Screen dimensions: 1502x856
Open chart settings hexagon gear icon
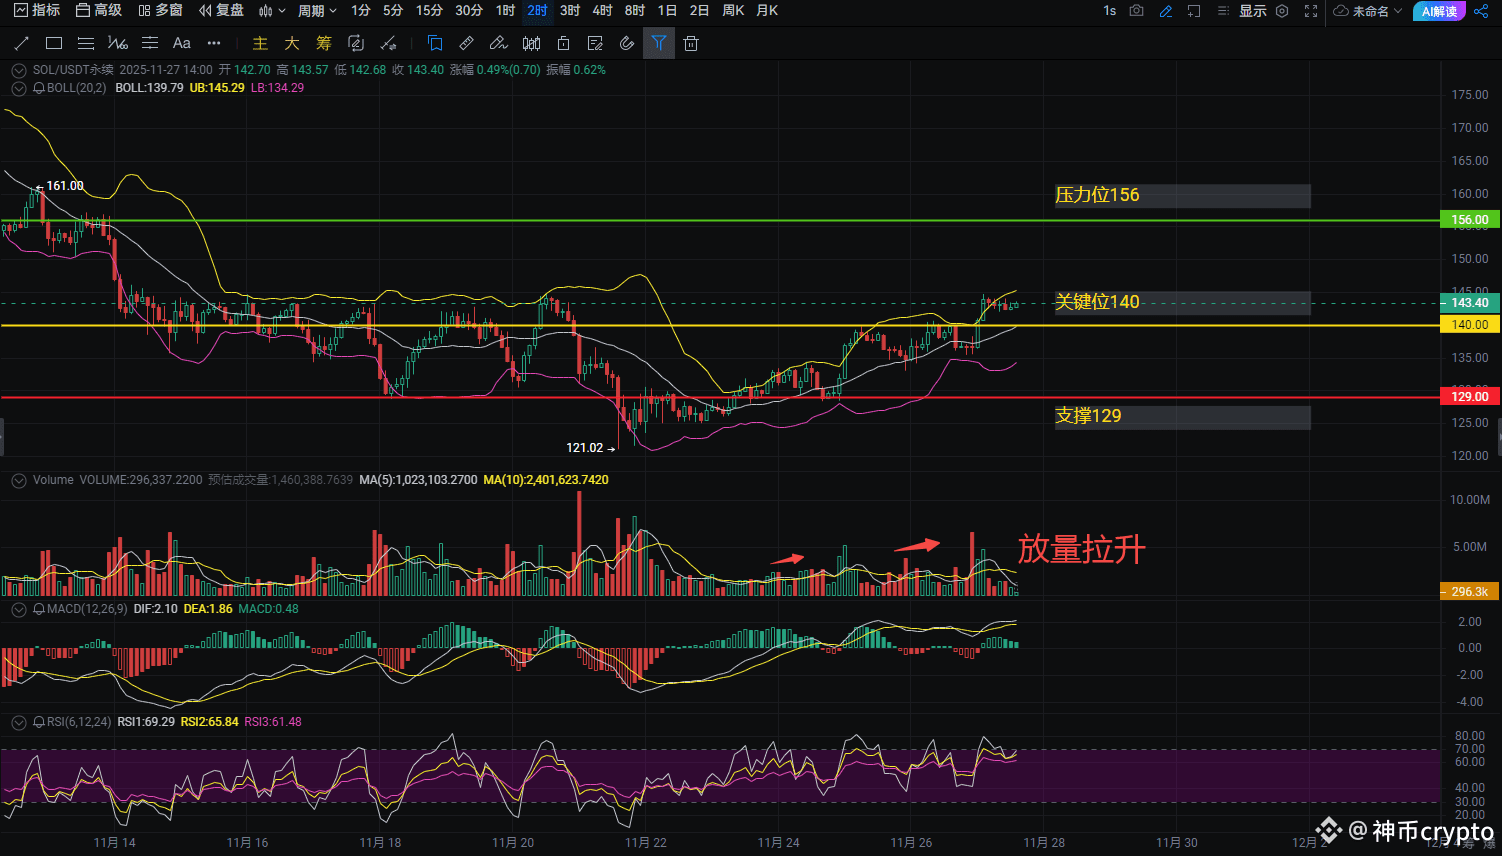click(x=1282, y=11)
